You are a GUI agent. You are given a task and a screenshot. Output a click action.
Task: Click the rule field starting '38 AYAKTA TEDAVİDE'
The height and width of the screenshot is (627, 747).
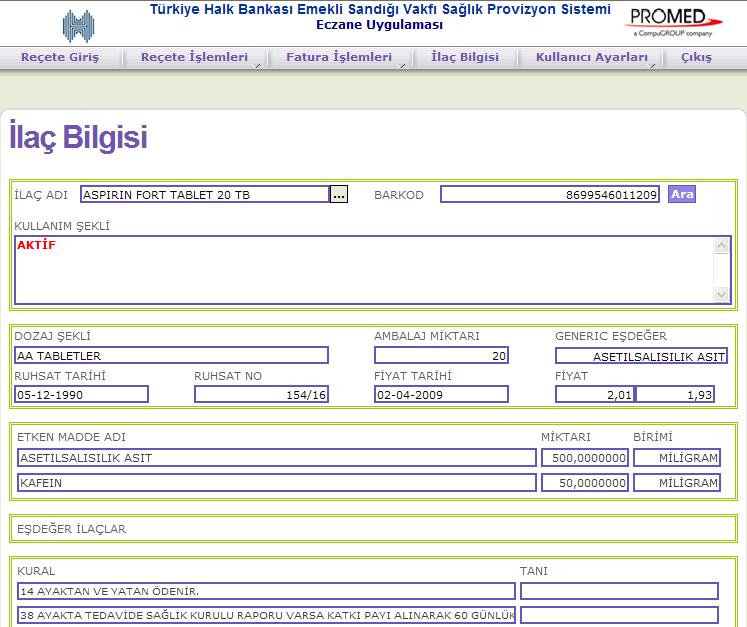point(266,615)
